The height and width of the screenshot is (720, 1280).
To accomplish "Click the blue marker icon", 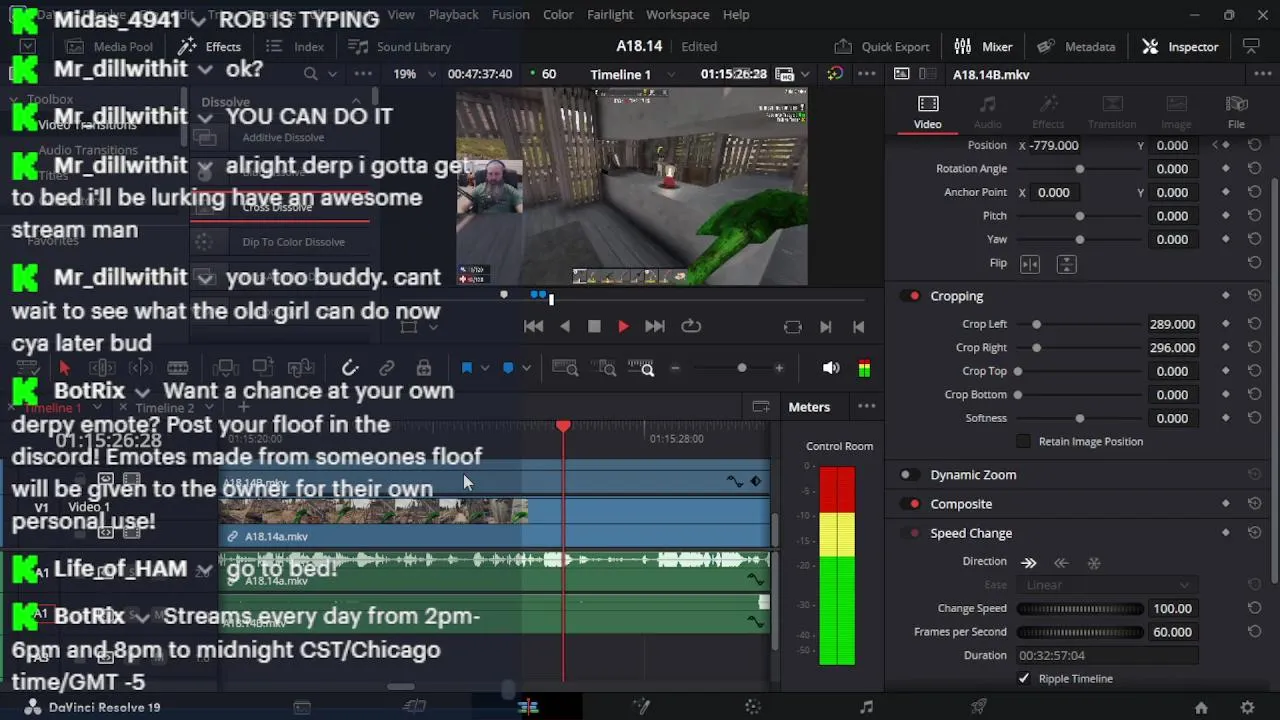I will coord(508,368).
